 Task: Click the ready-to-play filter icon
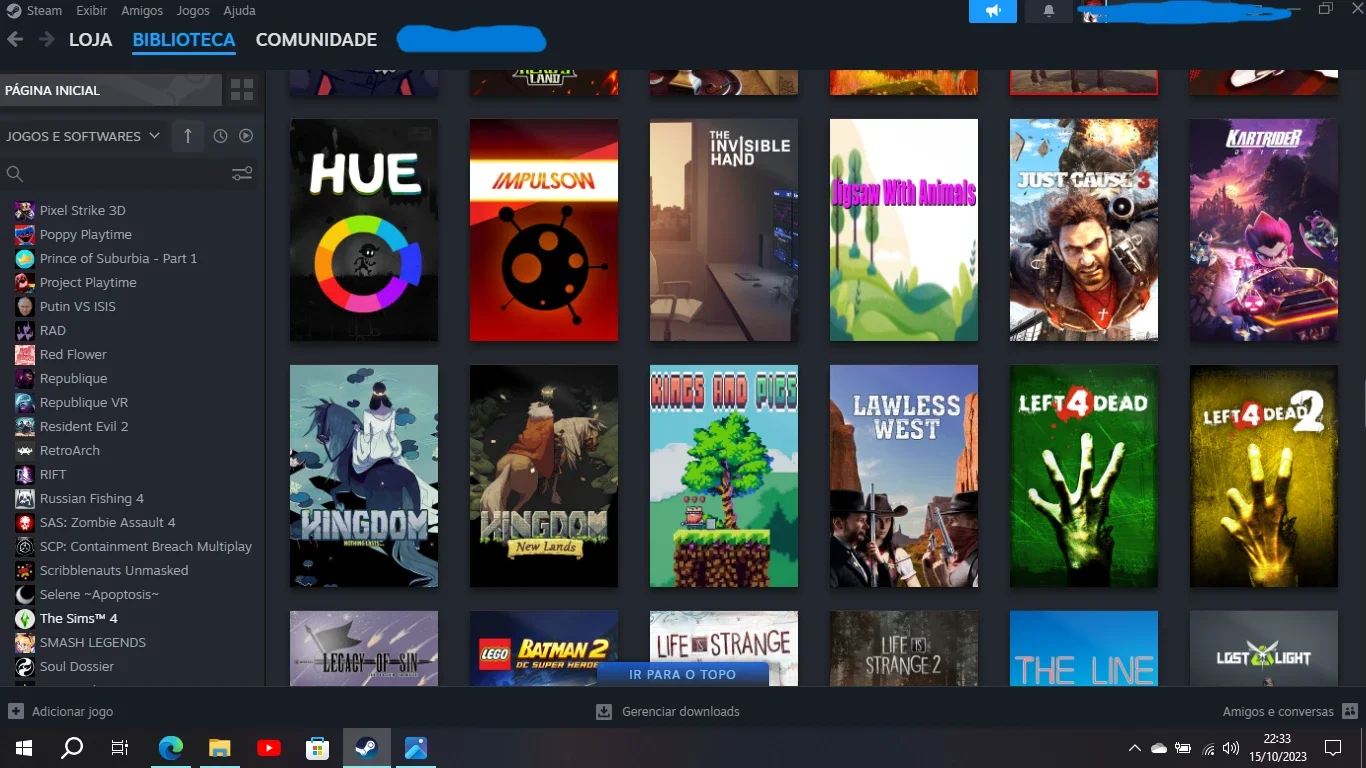246,136
